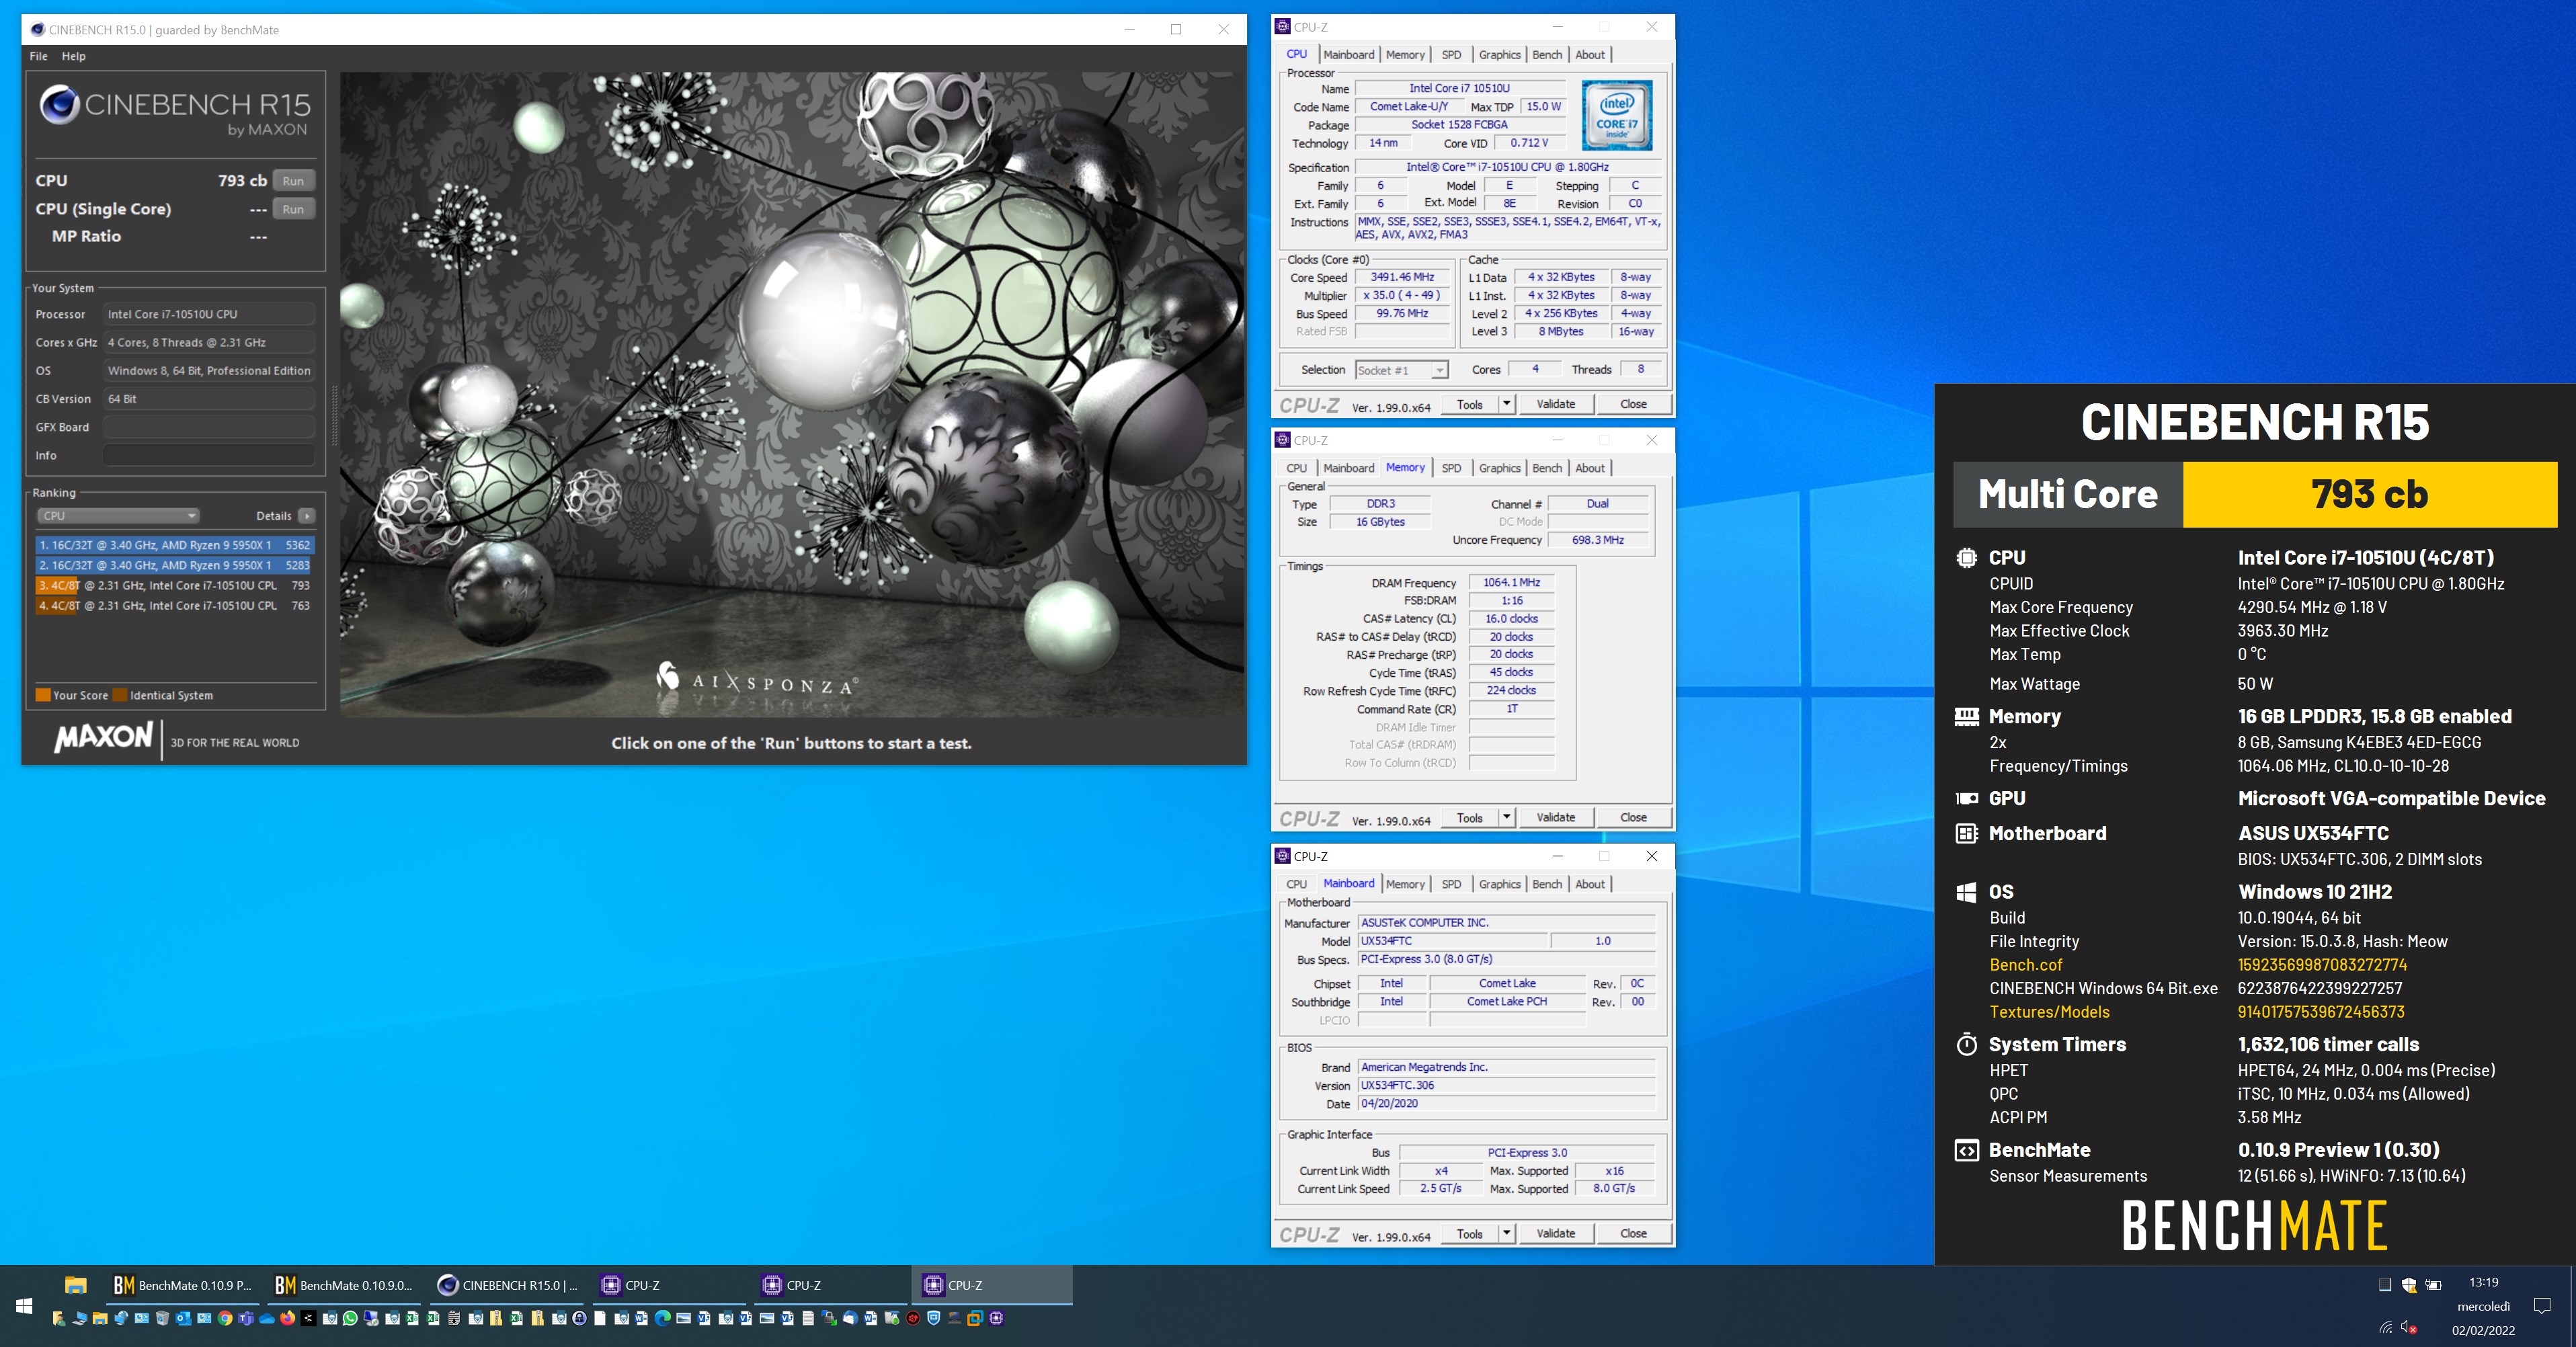Viewport: 2576px width, 1347px height.
Task: Open Outlook from the quick launch bar
Action: pyautogui.click(x=183, y=1318)
